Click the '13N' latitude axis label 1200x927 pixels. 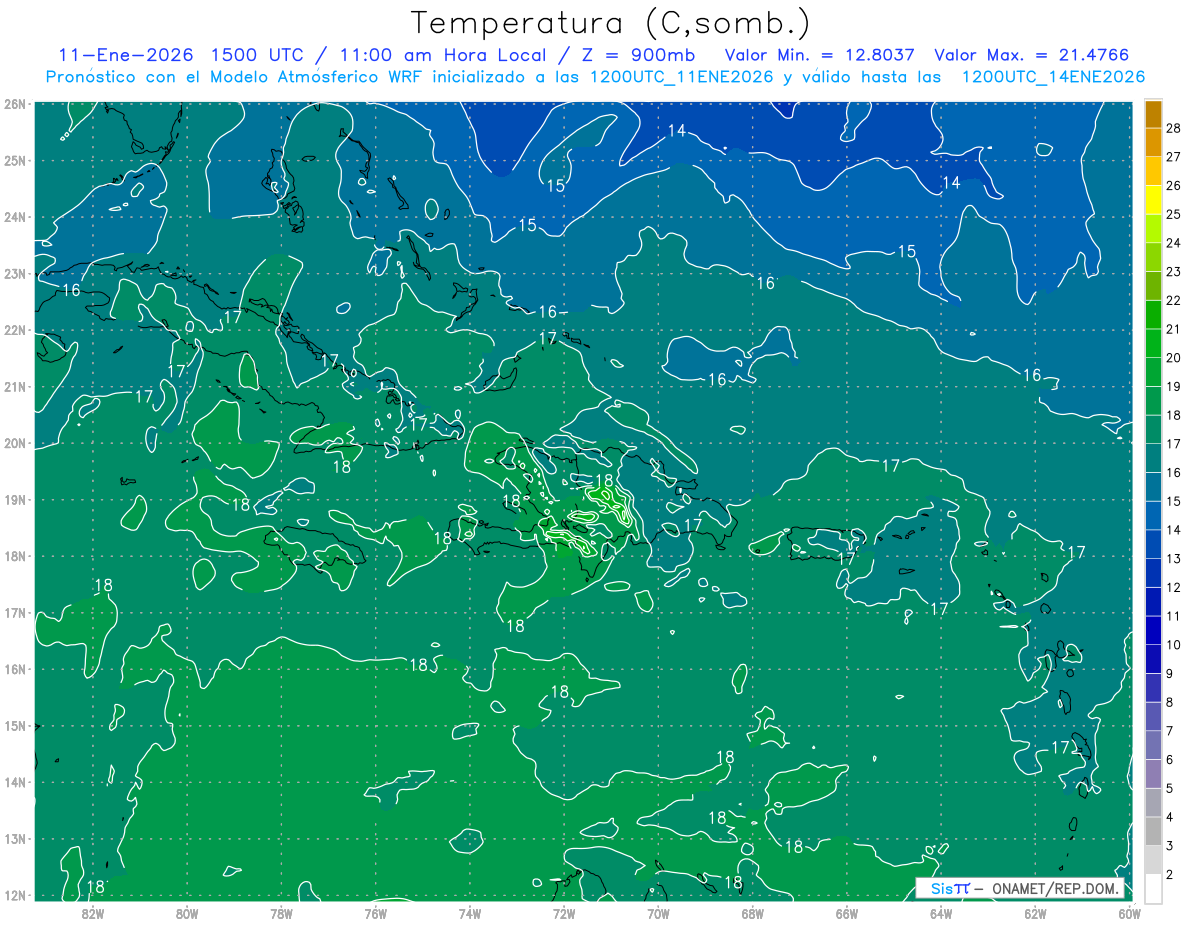pyautogui.click(x=15, y=838)
